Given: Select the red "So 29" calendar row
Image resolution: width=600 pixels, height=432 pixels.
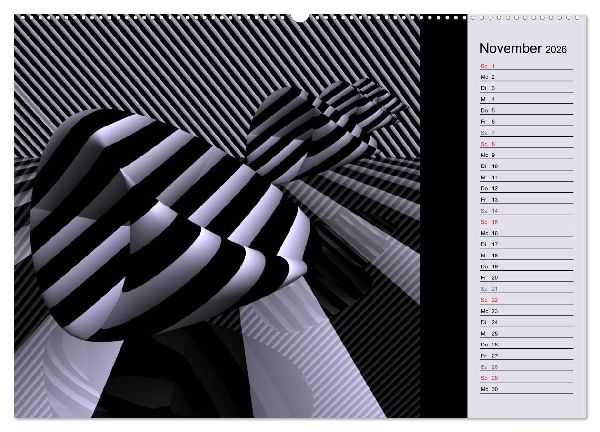Looking at the screenshot, I should 527,378.
